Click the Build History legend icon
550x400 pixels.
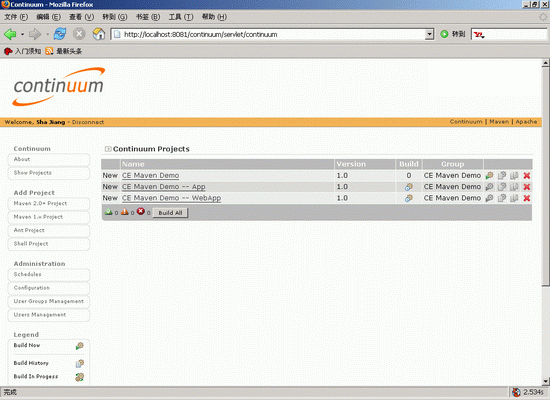click(80, 364)
